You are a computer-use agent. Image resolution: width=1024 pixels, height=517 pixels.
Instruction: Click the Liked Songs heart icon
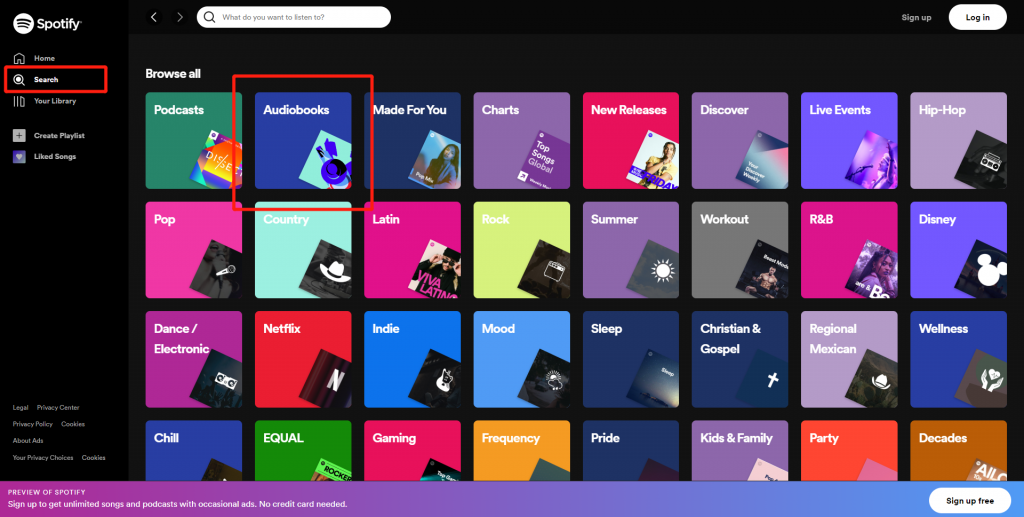tap(19, 157)
